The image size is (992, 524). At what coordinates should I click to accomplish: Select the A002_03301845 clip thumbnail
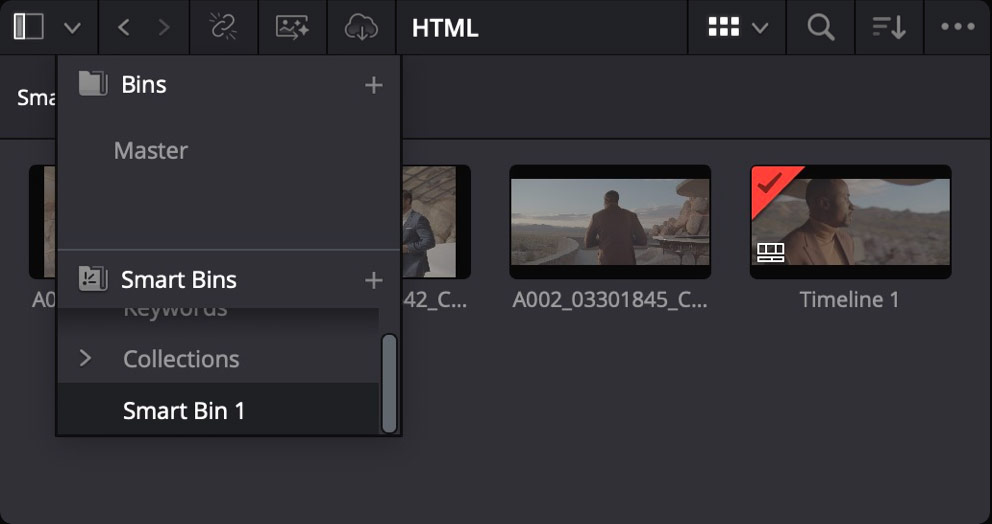(610, 221)
